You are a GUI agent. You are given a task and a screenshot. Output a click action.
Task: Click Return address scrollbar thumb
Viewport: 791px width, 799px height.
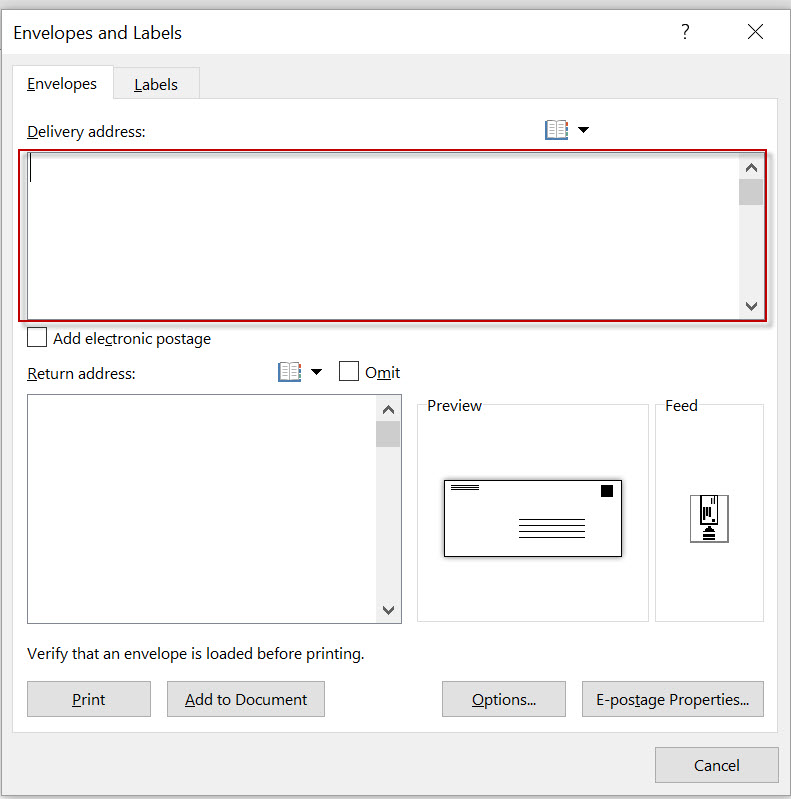click(388, 434)
